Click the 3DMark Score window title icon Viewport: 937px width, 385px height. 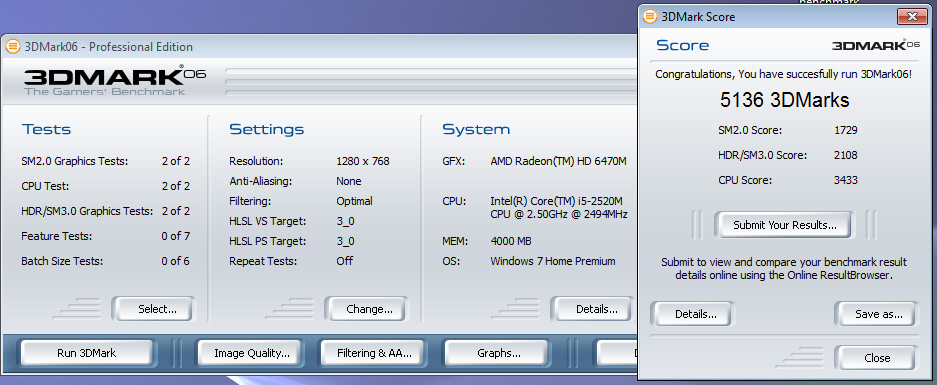pos(650,17)
